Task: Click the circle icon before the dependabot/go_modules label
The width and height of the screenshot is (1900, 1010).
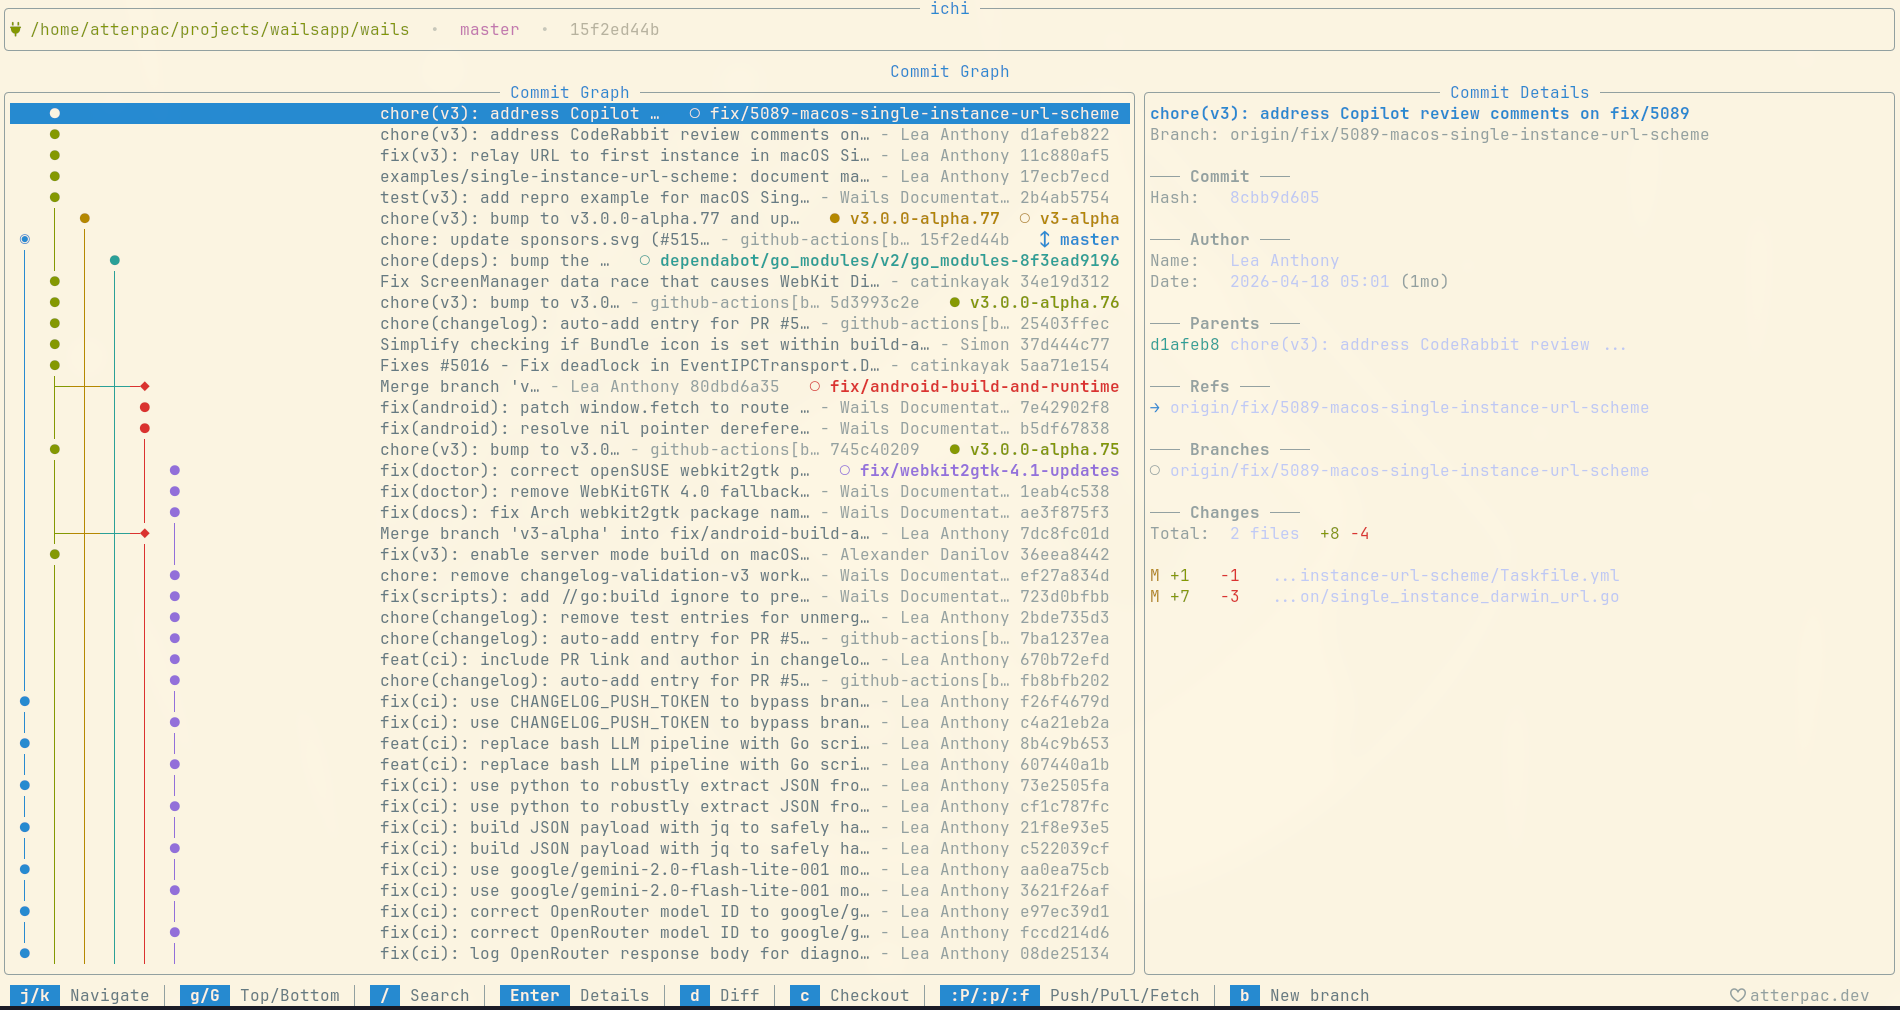Action: (645, 260)
